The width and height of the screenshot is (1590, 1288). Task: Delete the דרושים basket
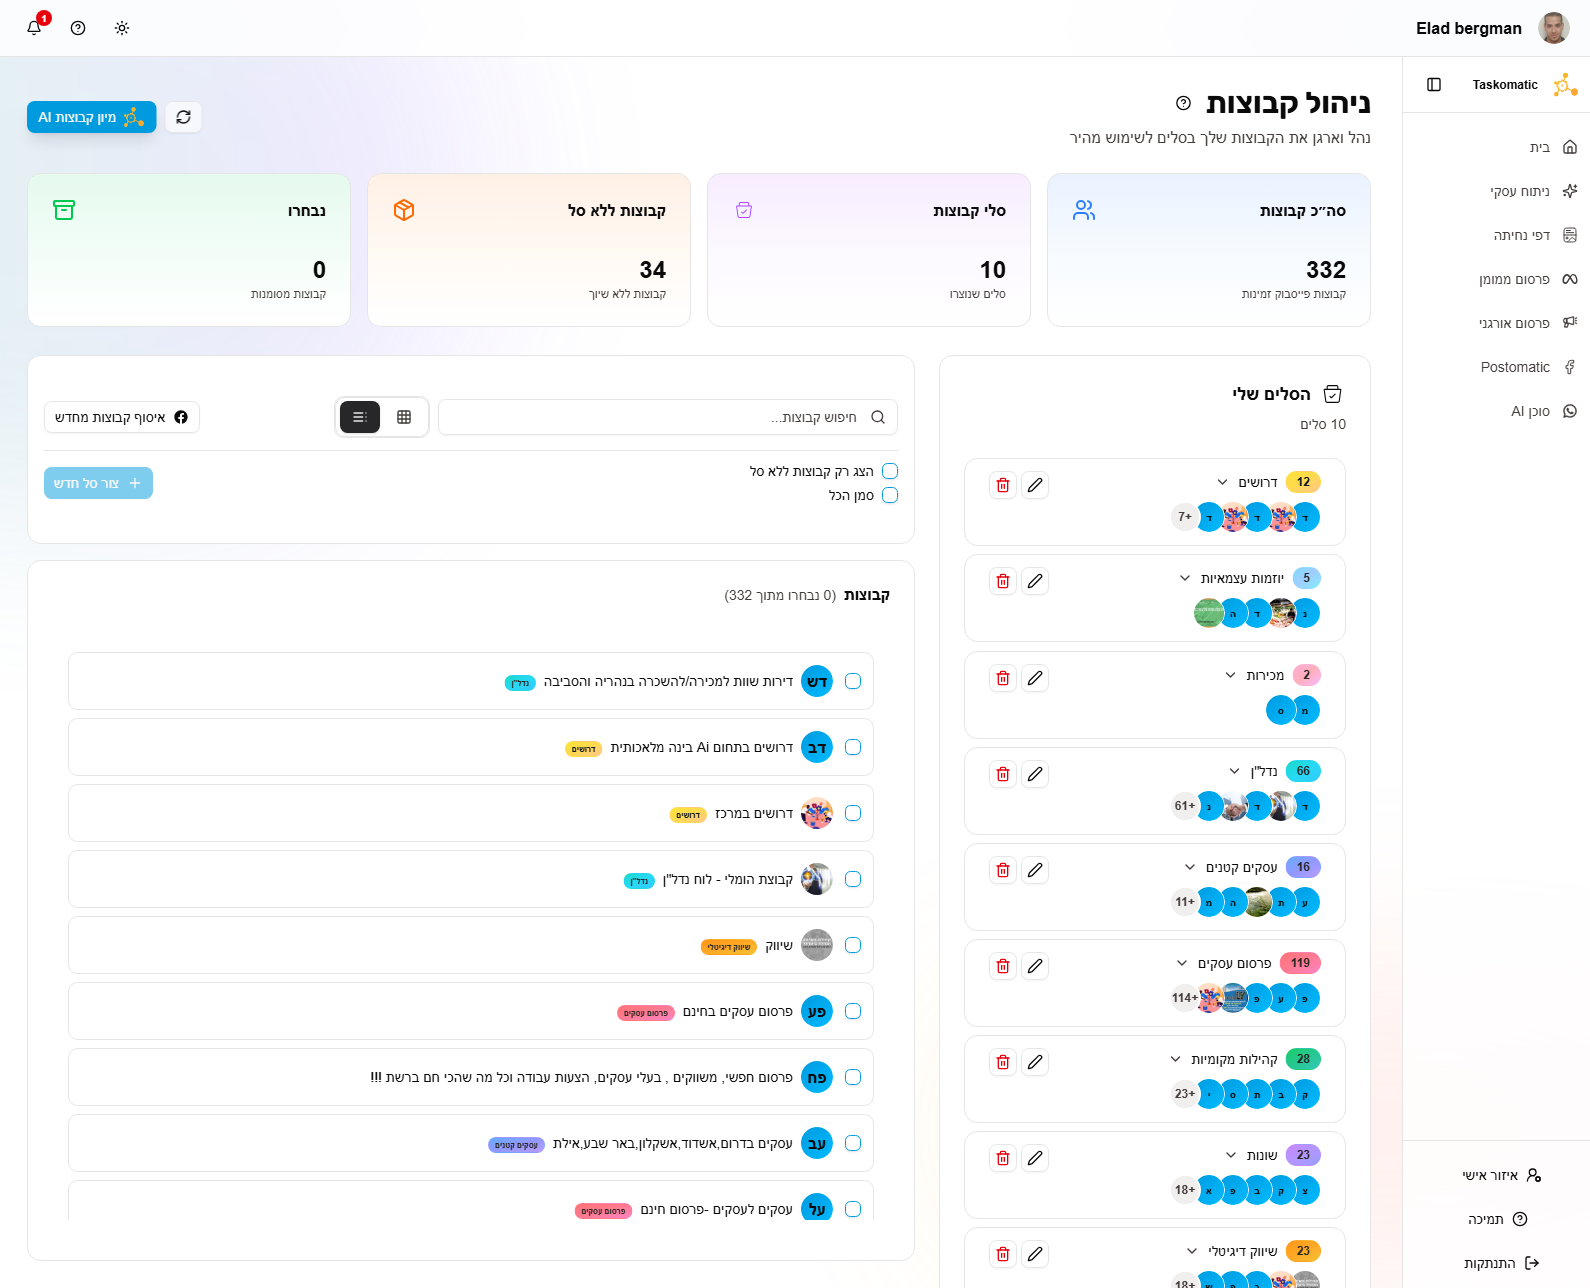pos(1002,485)
